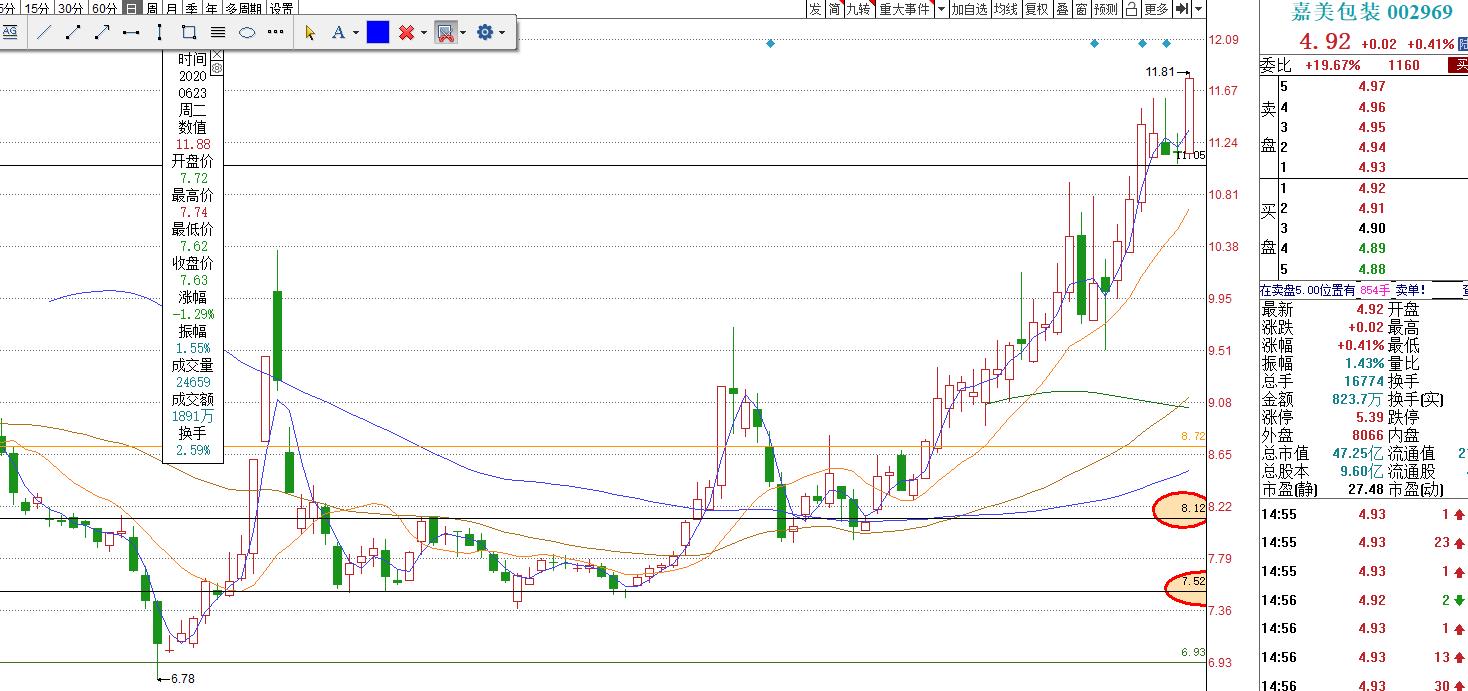Switch to the 60分 period tab

pos(104,8)
